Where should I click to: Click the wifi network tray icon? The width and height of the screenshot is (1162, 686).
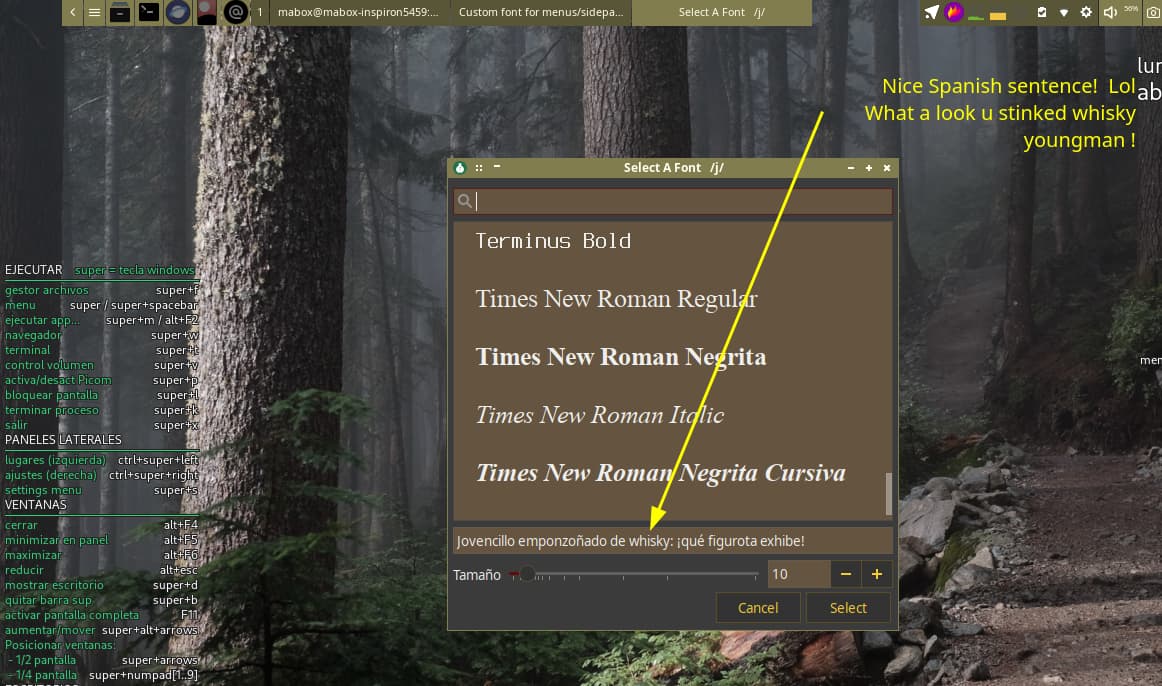[1063, 13]
